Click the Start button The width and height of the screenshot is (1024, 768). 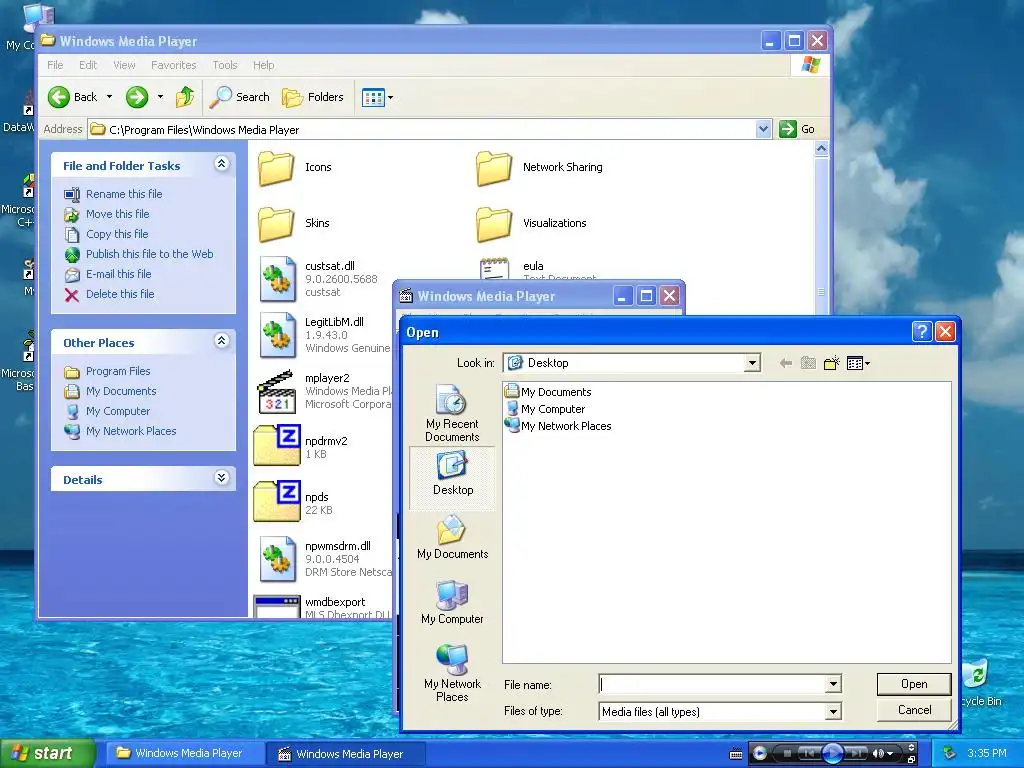47,754
